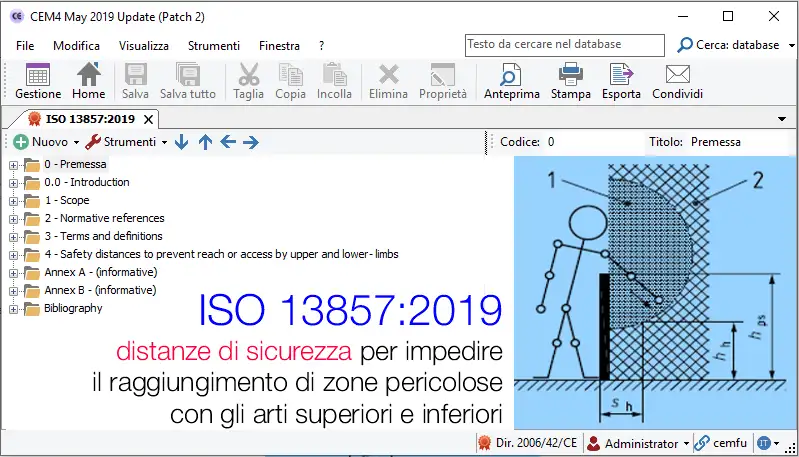This screenshot has height=457, width=799.
Task: Open Proprietà from toolbar
Action: pyautogui.click(x=443, y=74)
